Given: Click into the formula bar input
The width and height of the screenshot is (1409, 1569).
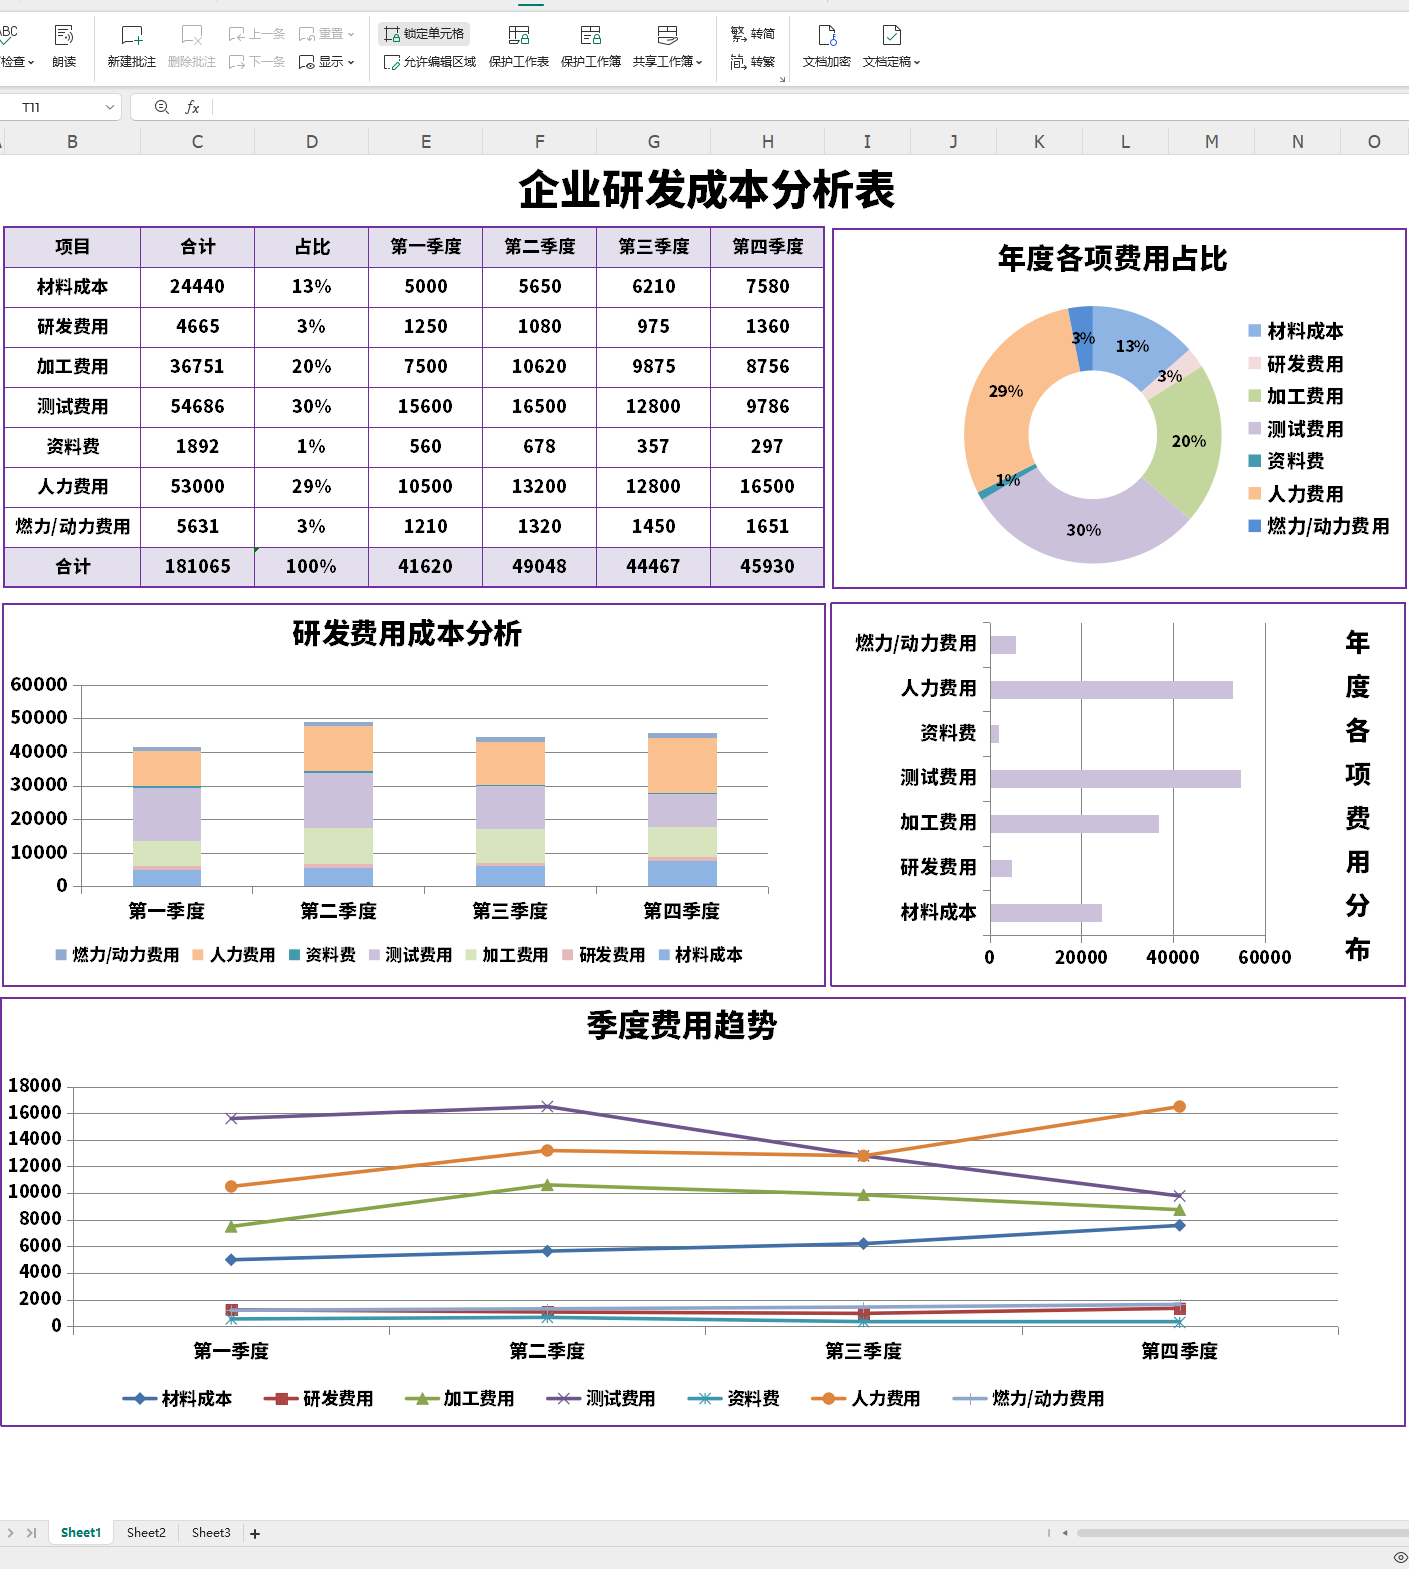Looking at the screenshot, I should click(x=810, y=107).
